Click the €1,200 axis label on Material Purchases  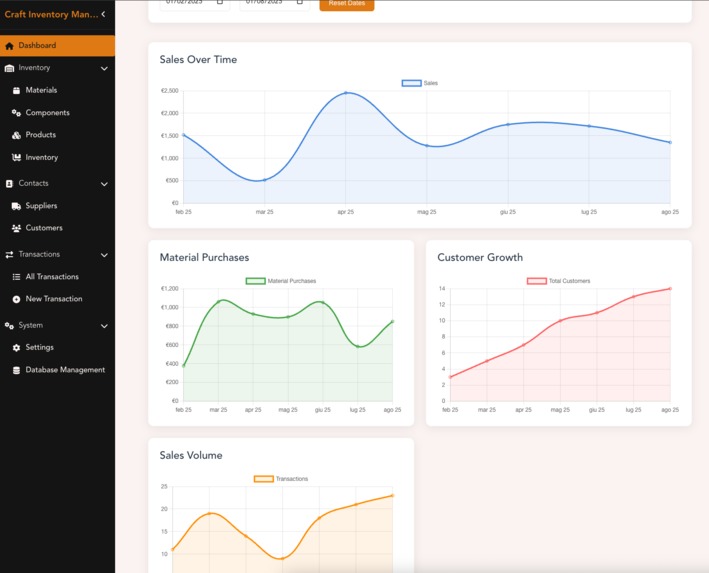point(170,289)
